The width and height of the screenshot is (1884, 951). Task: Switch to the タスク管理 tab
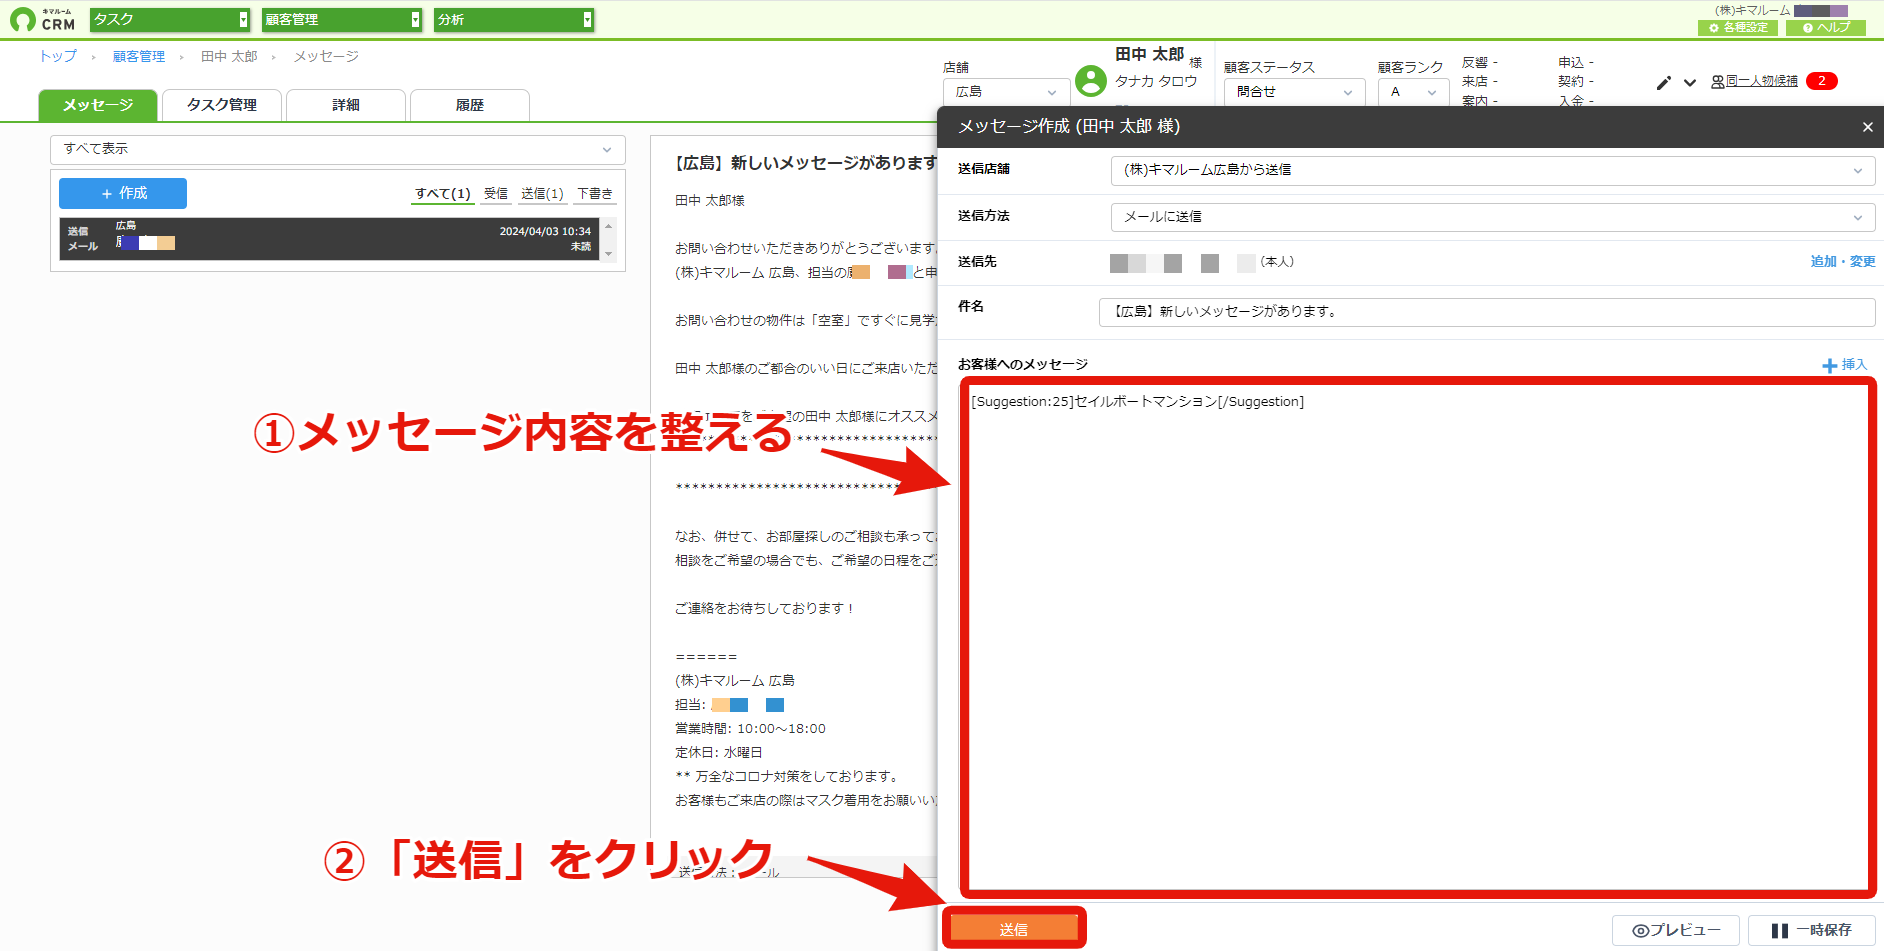pos(222,105)
